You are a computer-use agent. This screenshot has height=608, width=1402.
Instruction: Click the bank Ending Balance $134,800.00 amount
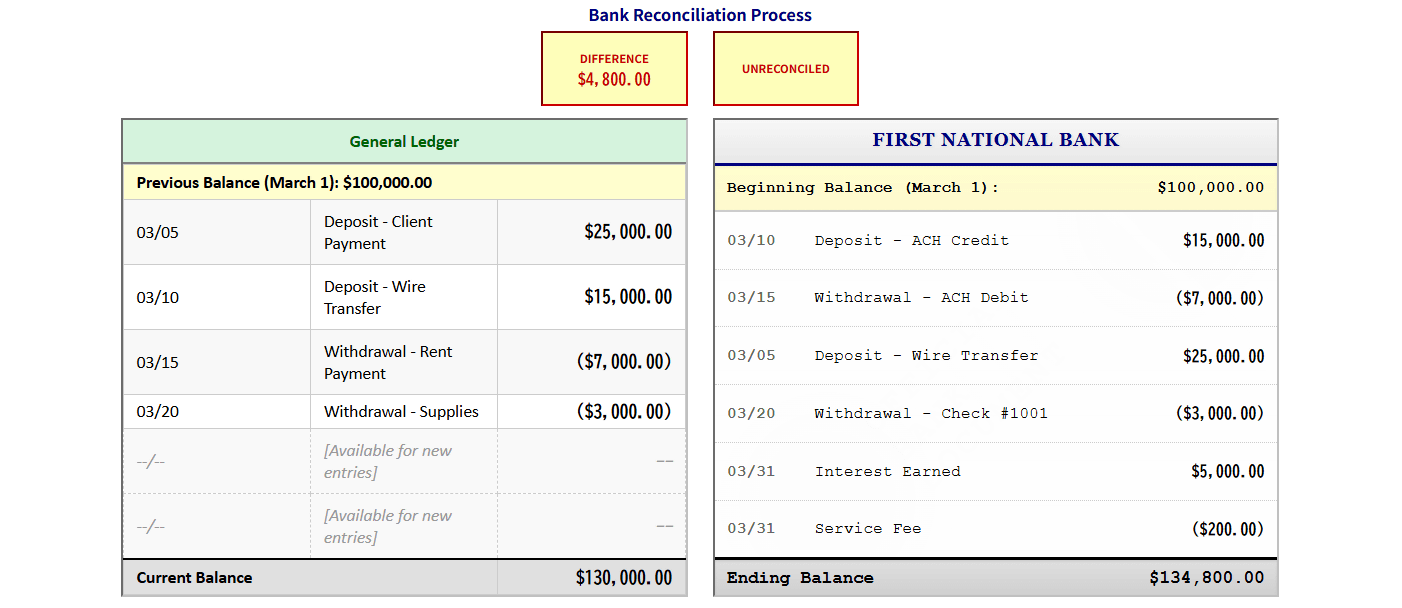[1206, 578]
